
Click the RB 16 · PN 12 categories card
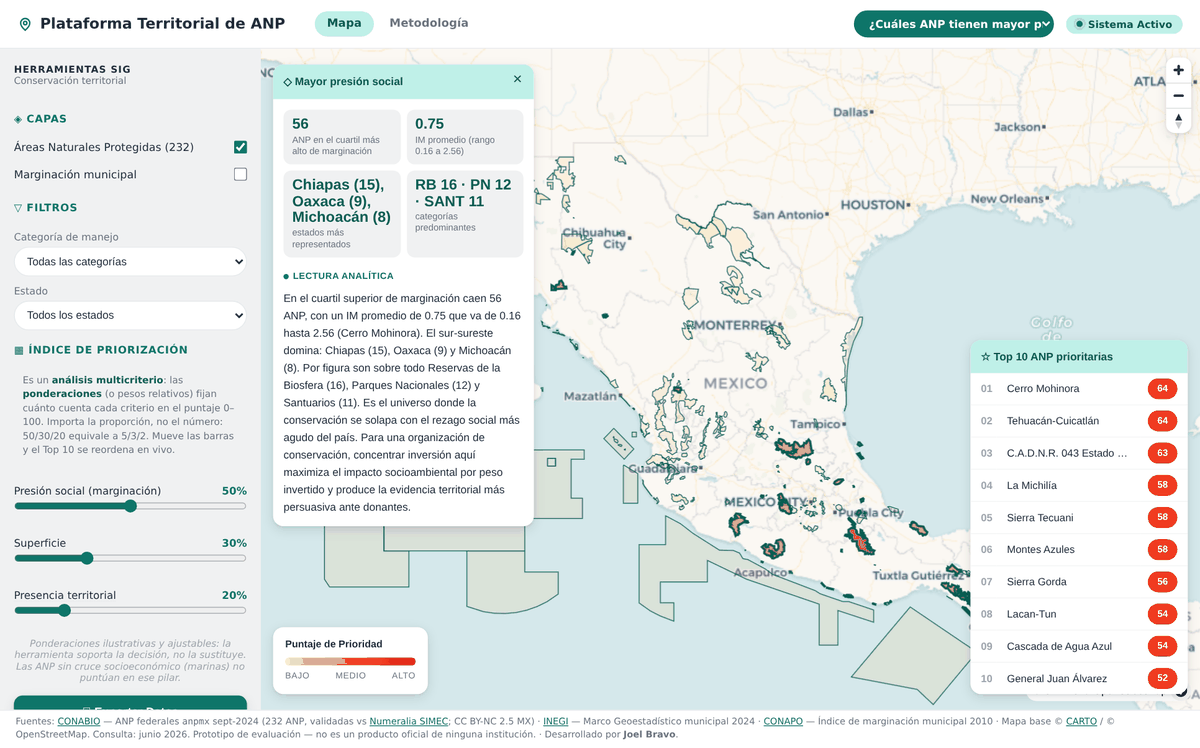464,214
